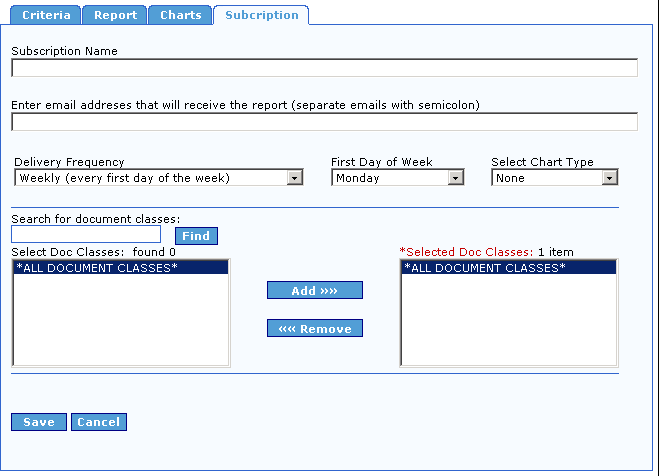Viewport: 659px width, 476px height.
Task: Click the document classes search box
Action: pos(85,235)
